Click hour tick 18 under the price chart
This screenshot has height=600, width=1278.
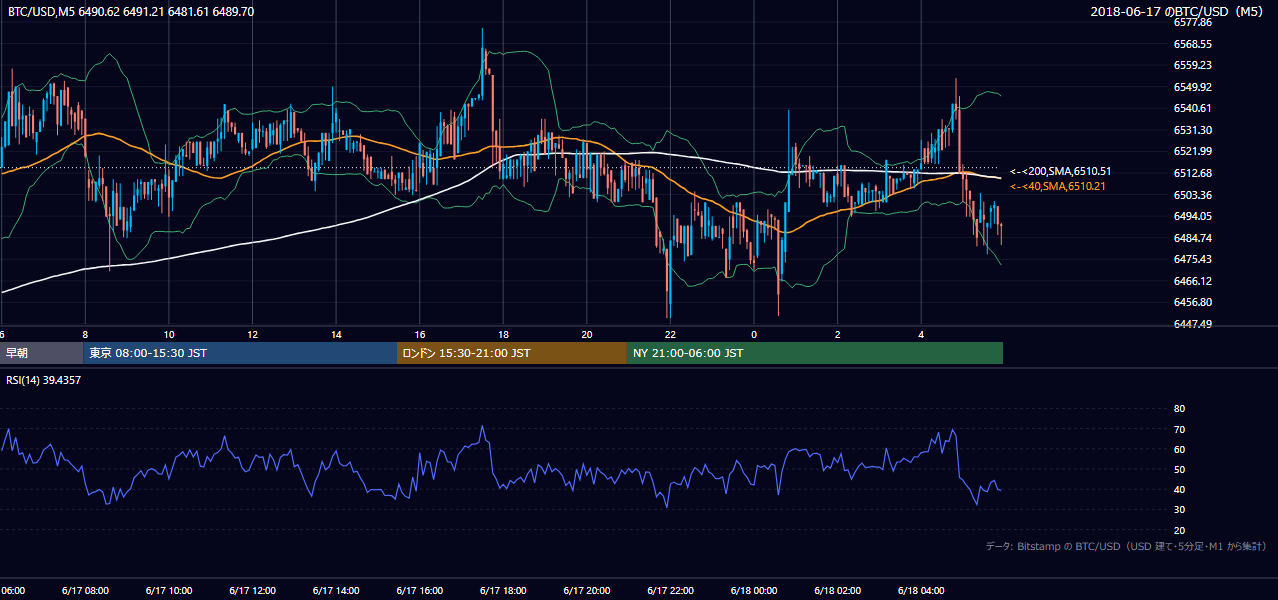click(x=503, y=334)
